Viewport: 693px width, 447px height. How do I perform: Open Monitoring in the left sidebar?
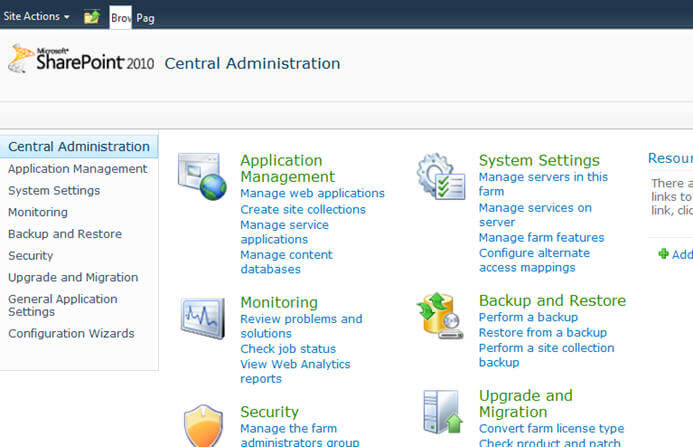38,212
